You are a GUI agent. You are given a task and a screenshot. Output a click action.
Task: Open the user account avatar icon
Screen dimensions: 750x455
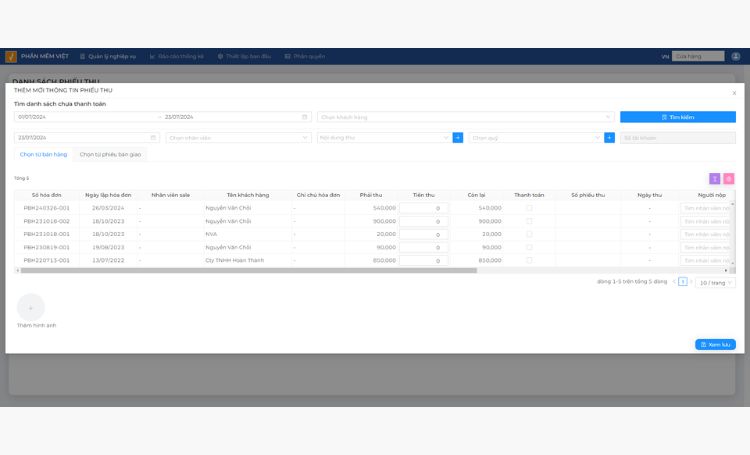coord(736,56)
